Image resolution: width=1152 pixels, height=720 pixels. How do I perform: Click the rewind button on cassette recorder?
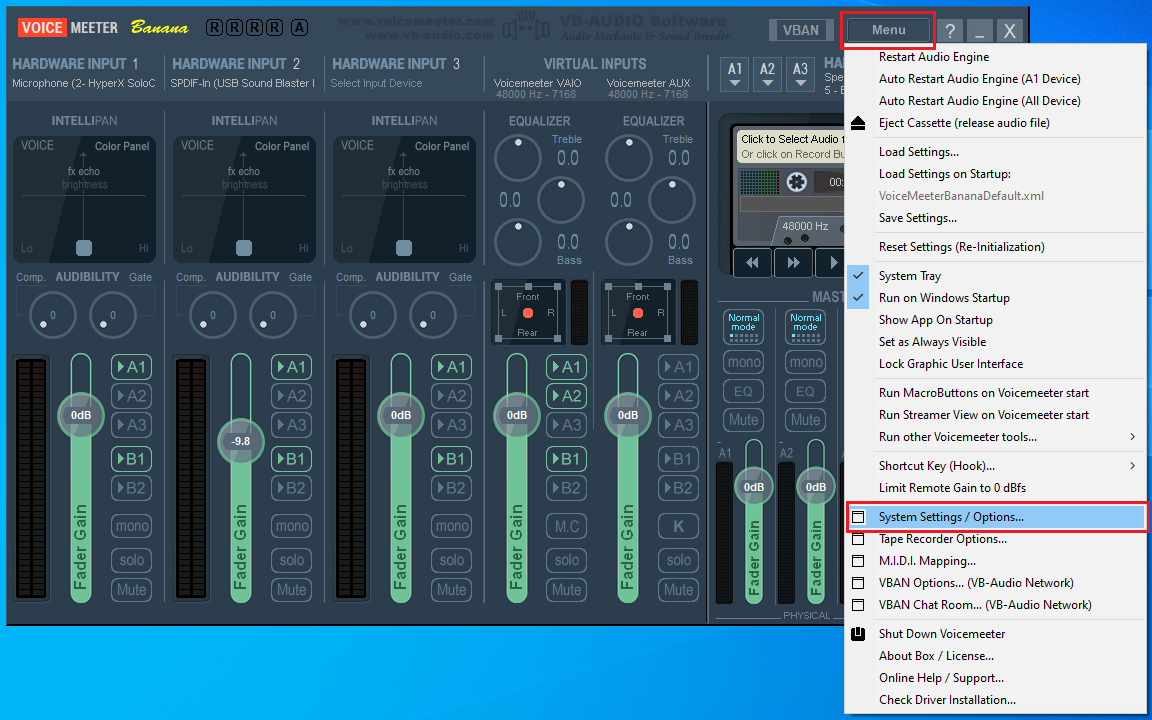pos(752,262)
